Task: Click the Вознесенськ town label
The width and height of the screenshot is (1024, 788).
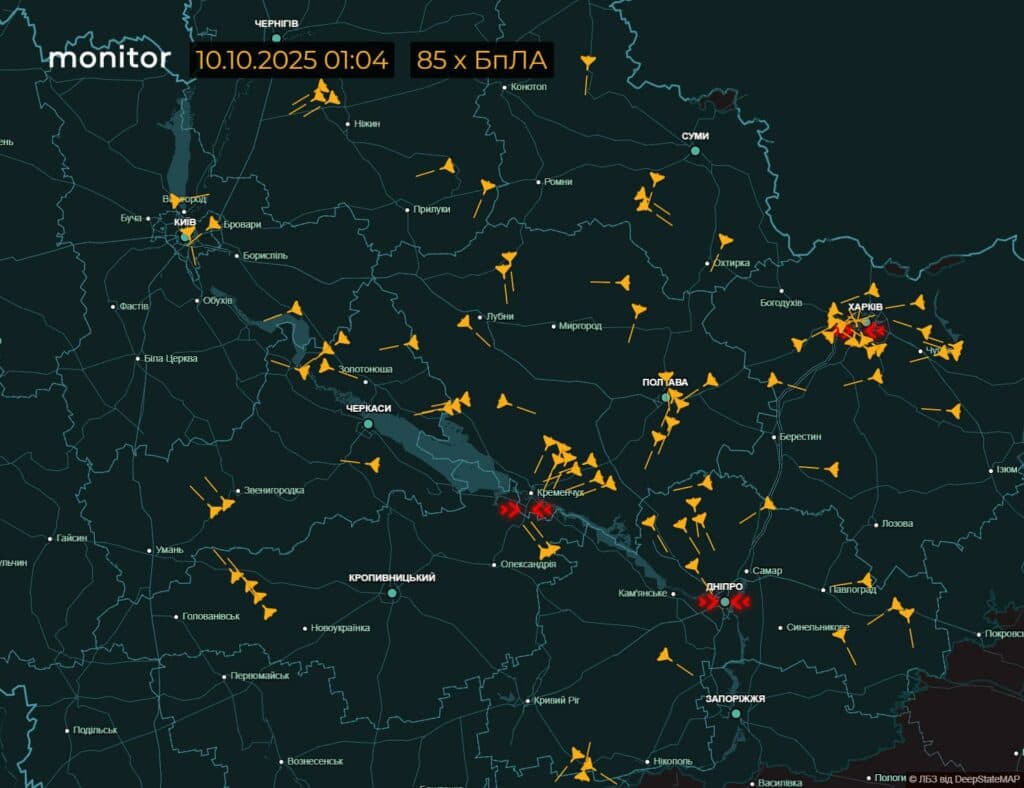Action: pos(315,761)
